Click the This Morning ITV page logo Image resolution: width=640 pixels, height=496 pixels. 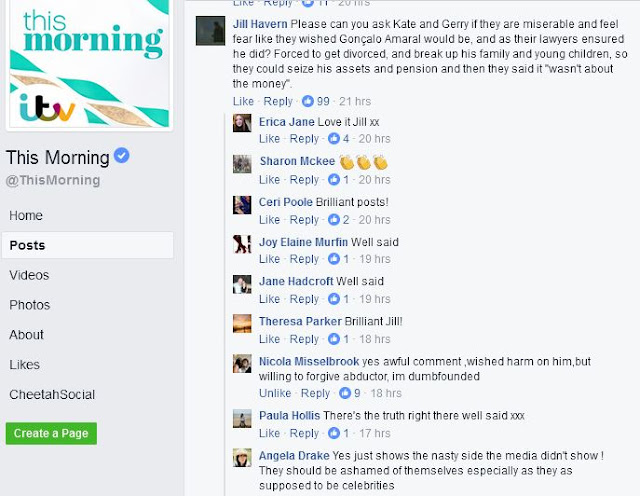pyautogui.click(x=89, y=64)
